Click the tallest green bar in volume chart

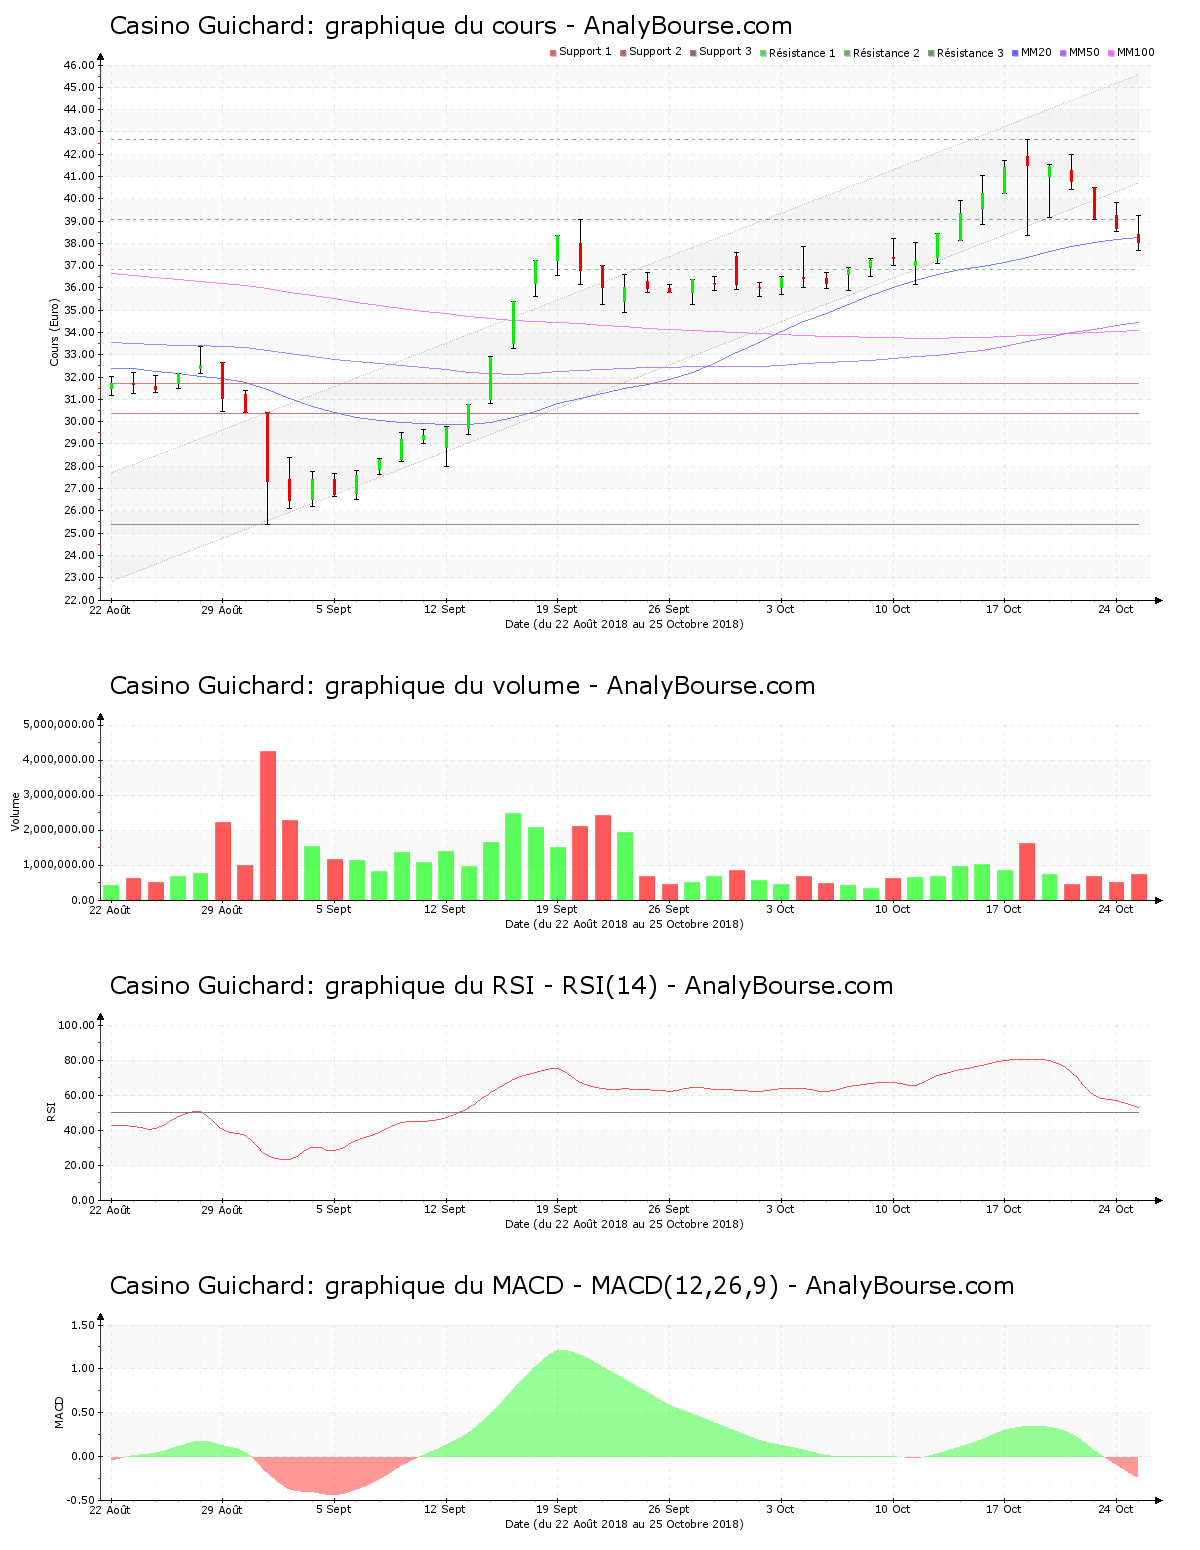point(513,857)
